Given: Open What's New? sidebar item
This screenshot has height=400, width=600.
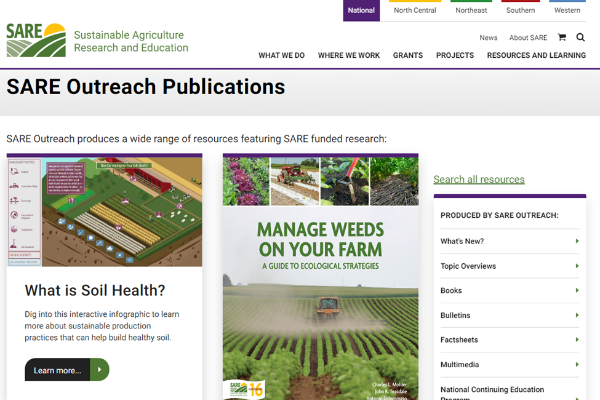Looking at the screenshot, I should pyautogui.click(x=509, y=241).
